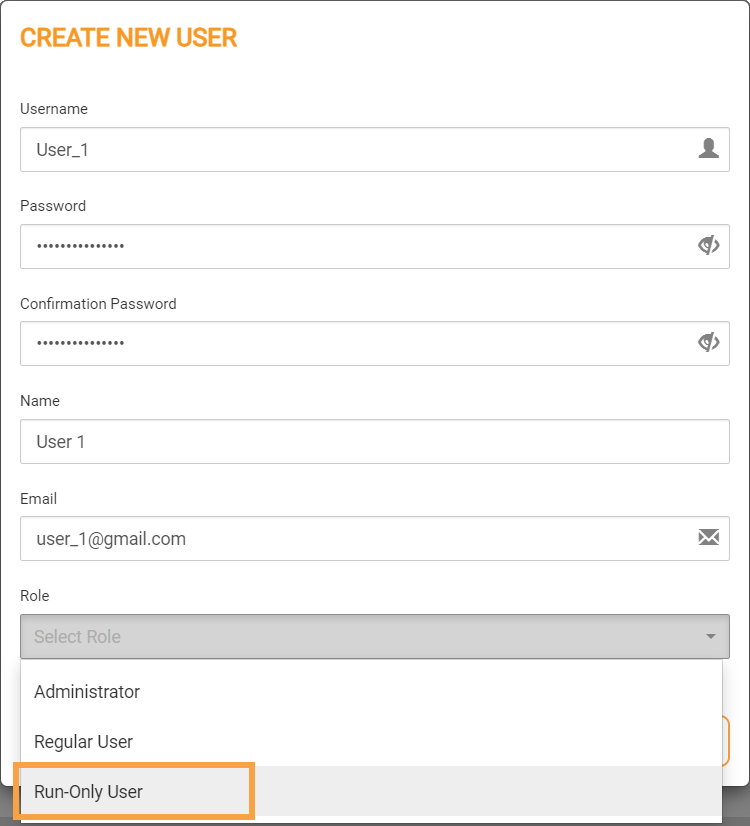Click the Password label text
The width and height of the screenshot is (750, 826).
click(x=53, y=206)
